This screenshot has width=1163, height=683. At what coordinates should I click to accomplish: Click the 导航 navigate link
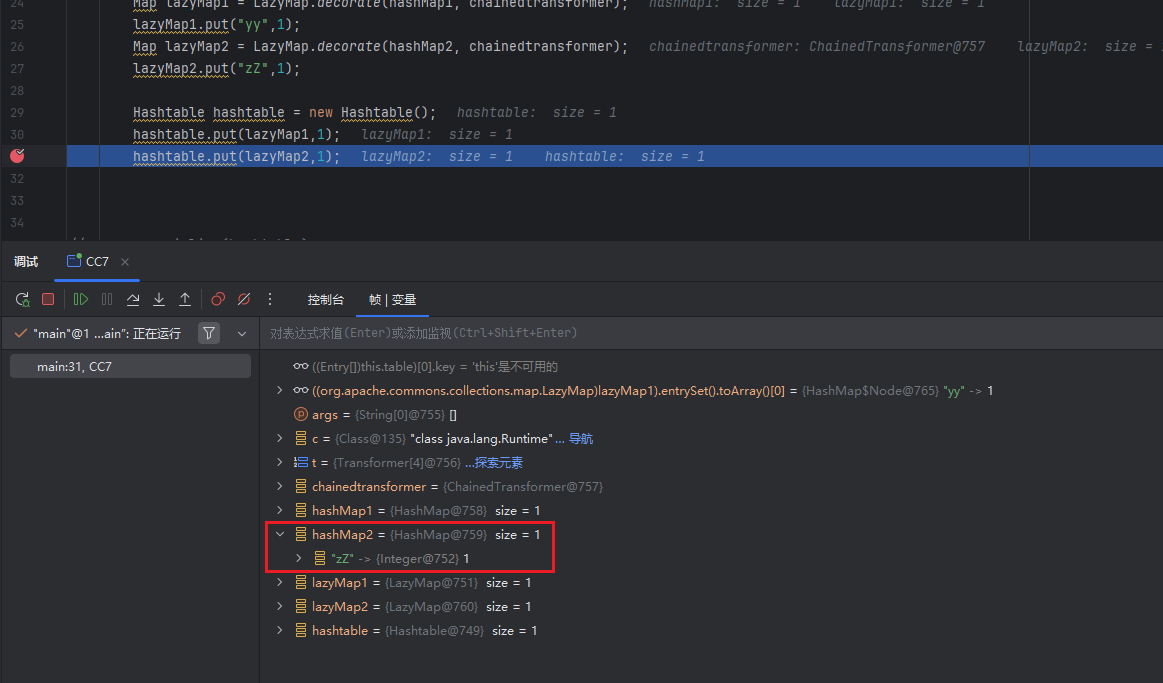point(581,439)
